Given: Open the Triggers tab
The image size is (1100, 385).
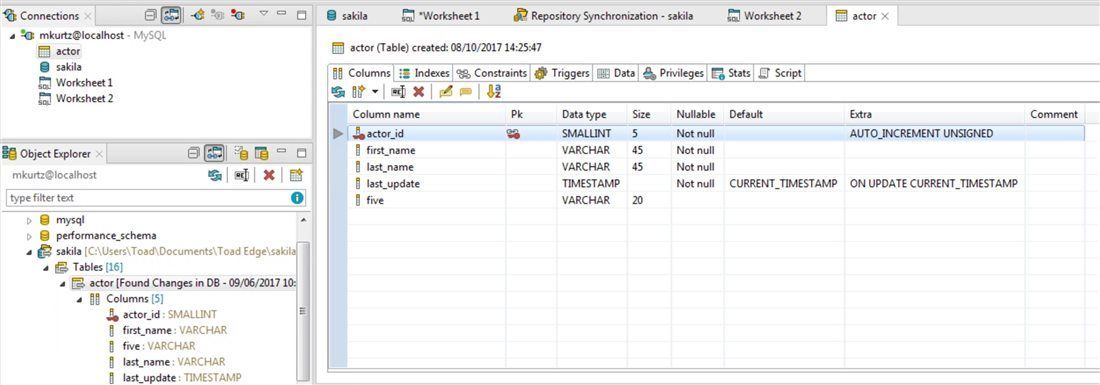Looking at the screenshot, I should click(x=562, y=73).
